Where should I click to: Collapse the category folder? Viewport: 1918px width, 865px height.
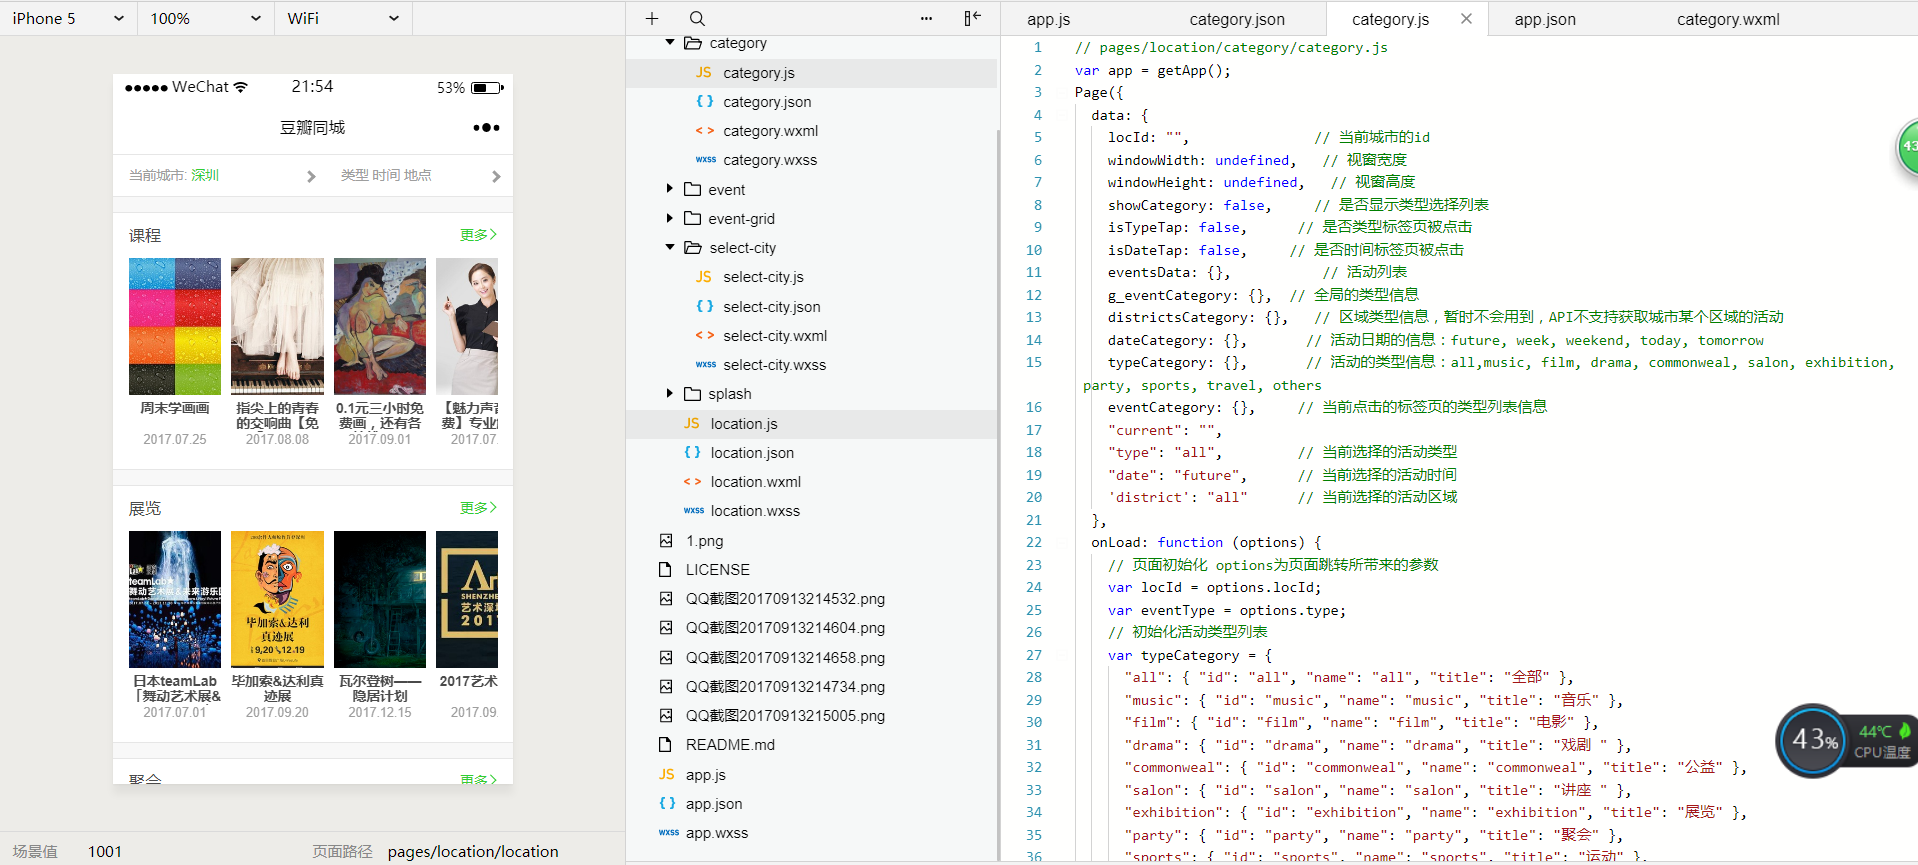pos(670,43)
